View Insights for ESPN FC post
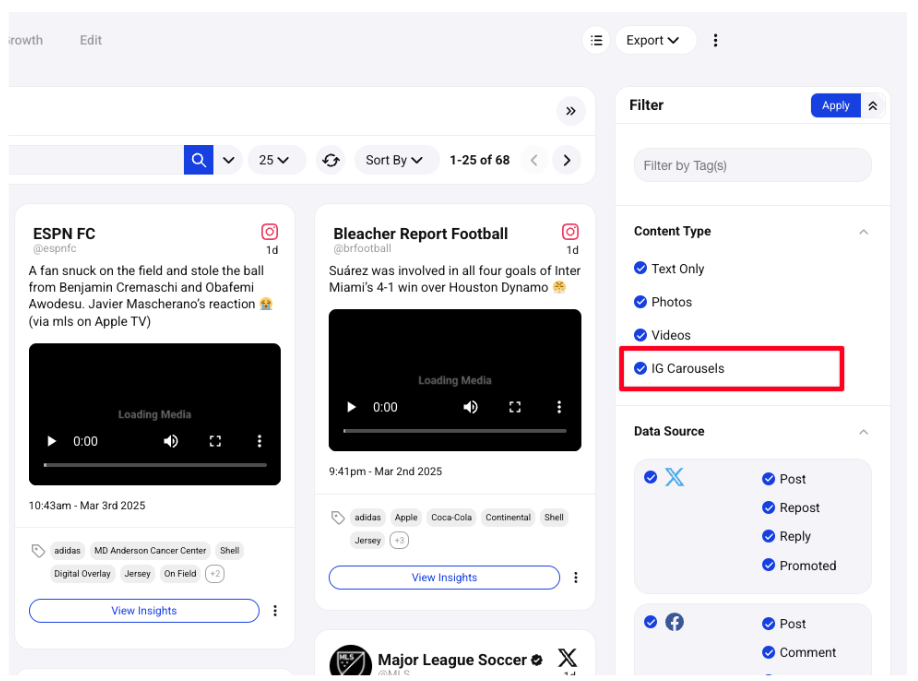Screen dimensions: 918x681 (144, 611)
